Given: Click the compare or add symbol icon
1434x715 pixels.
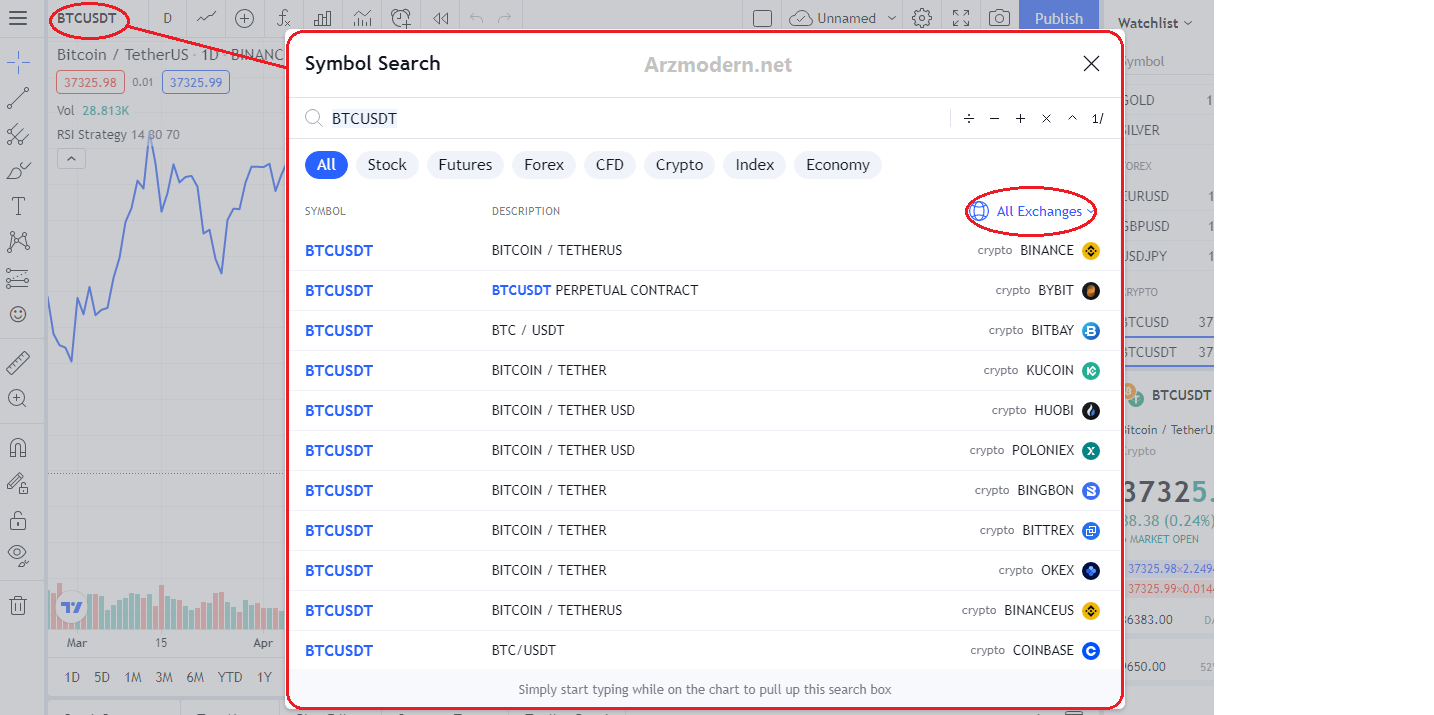Looking at the screenshot, I should (245, 18).
